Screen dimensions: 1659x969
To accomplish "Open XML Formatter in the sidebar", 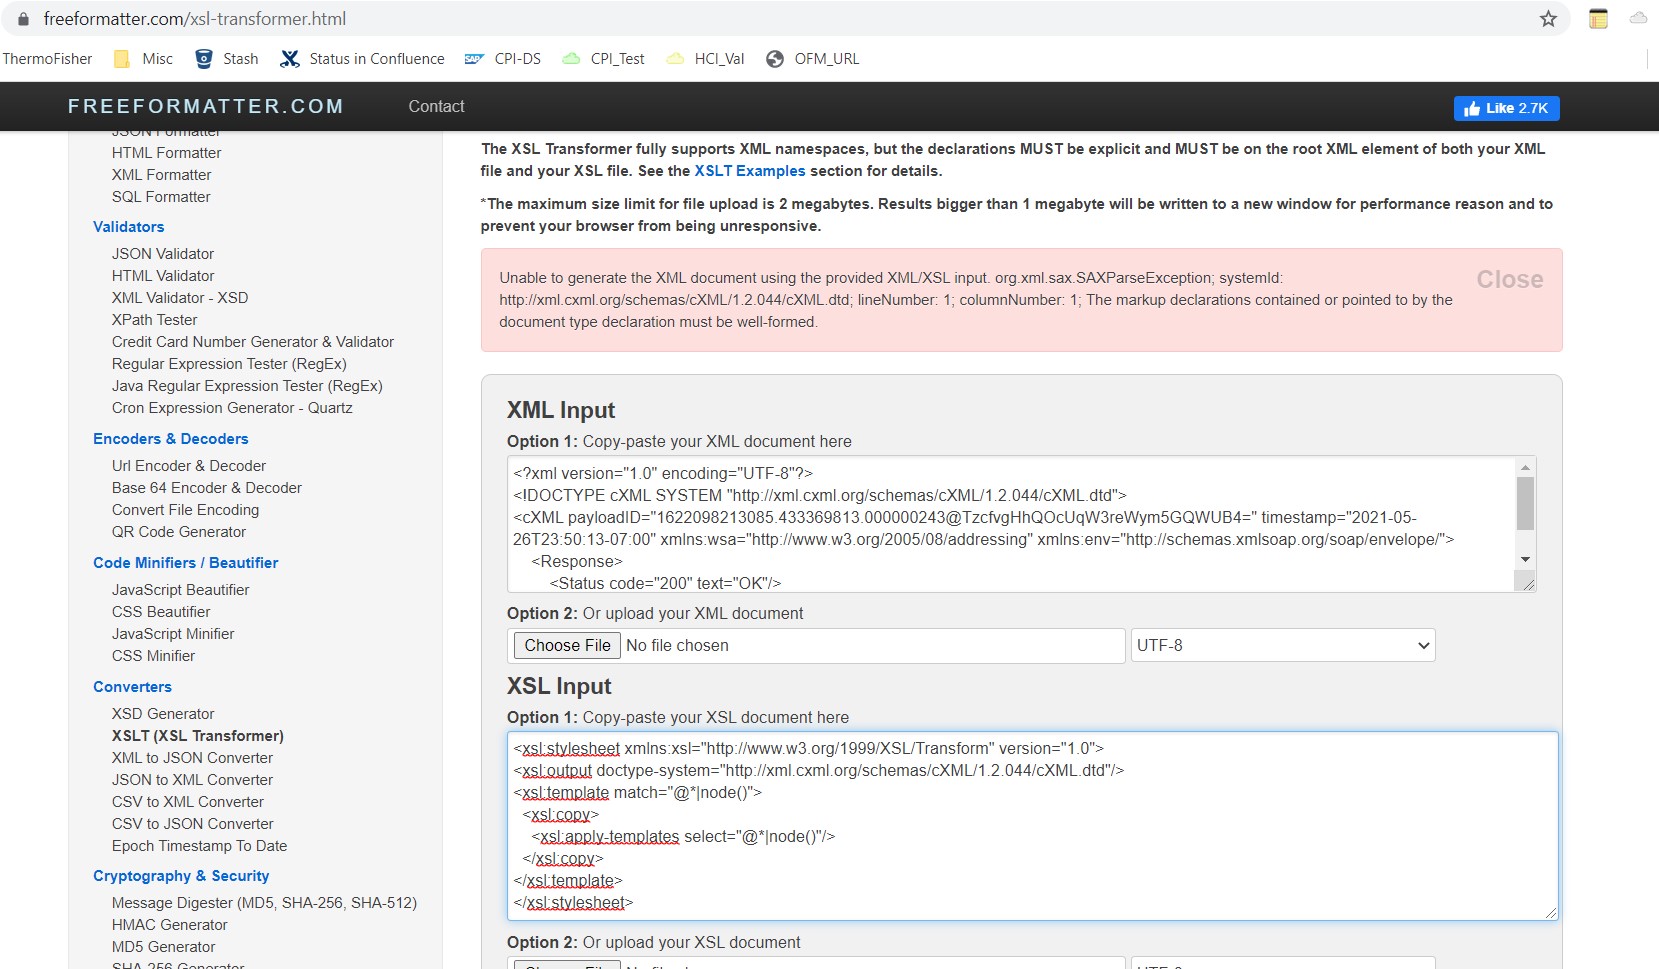I will pos(161,175).
